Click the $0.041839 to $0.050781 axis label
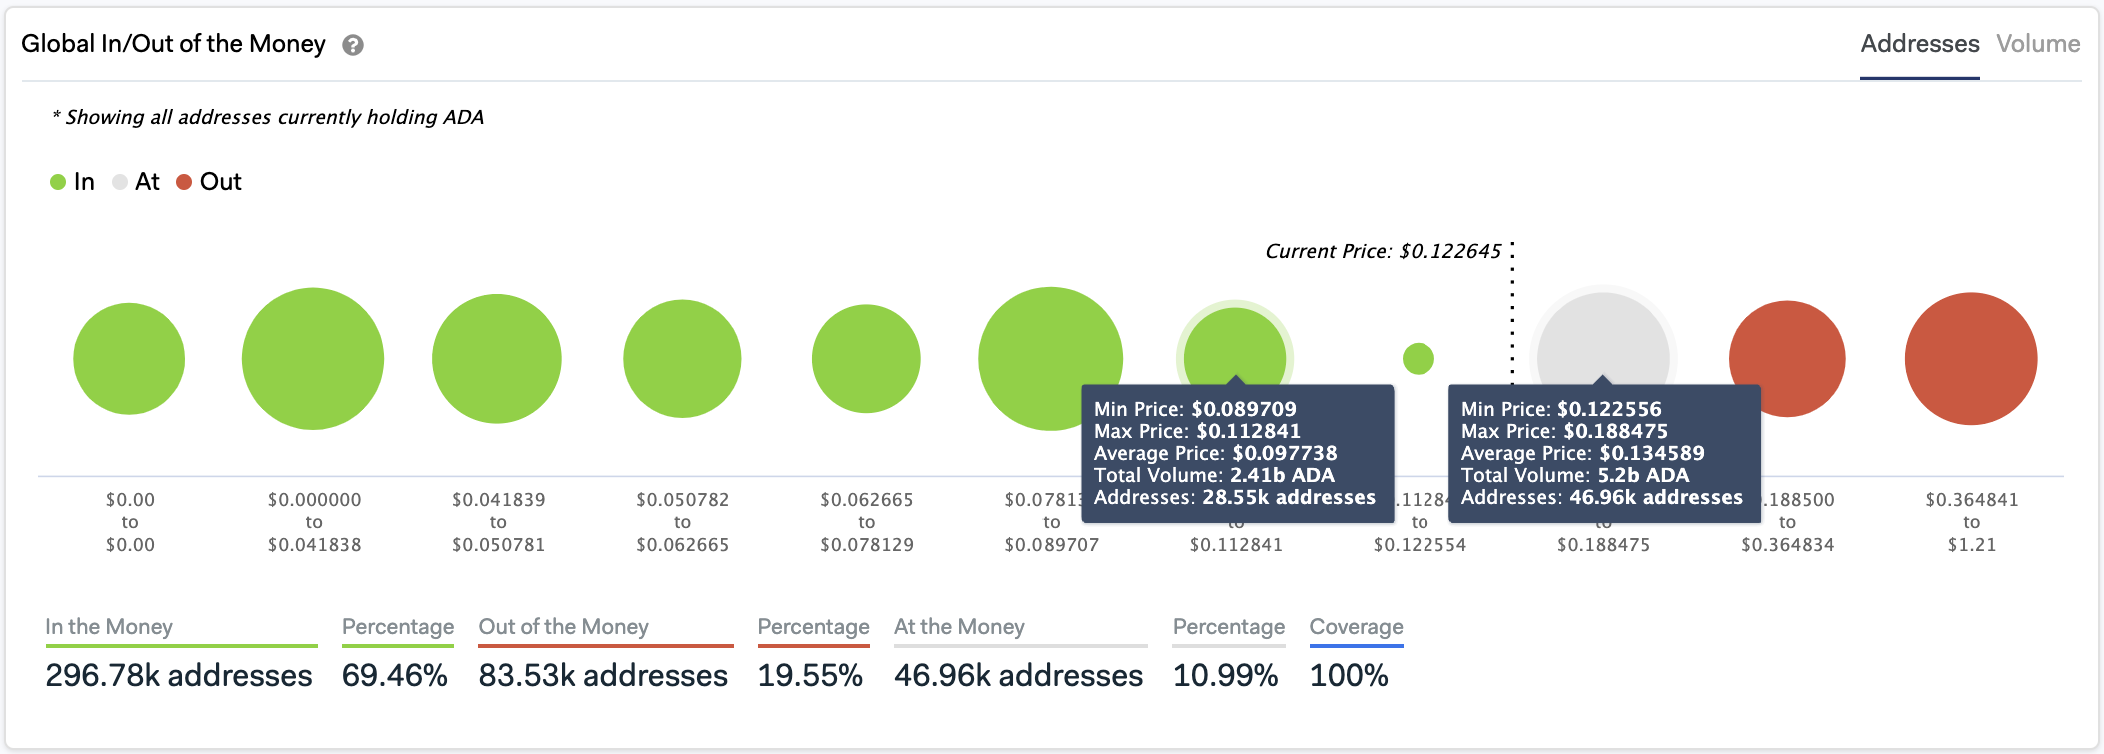The width and height of the screenshot is (2104, 754). point(498,522)
